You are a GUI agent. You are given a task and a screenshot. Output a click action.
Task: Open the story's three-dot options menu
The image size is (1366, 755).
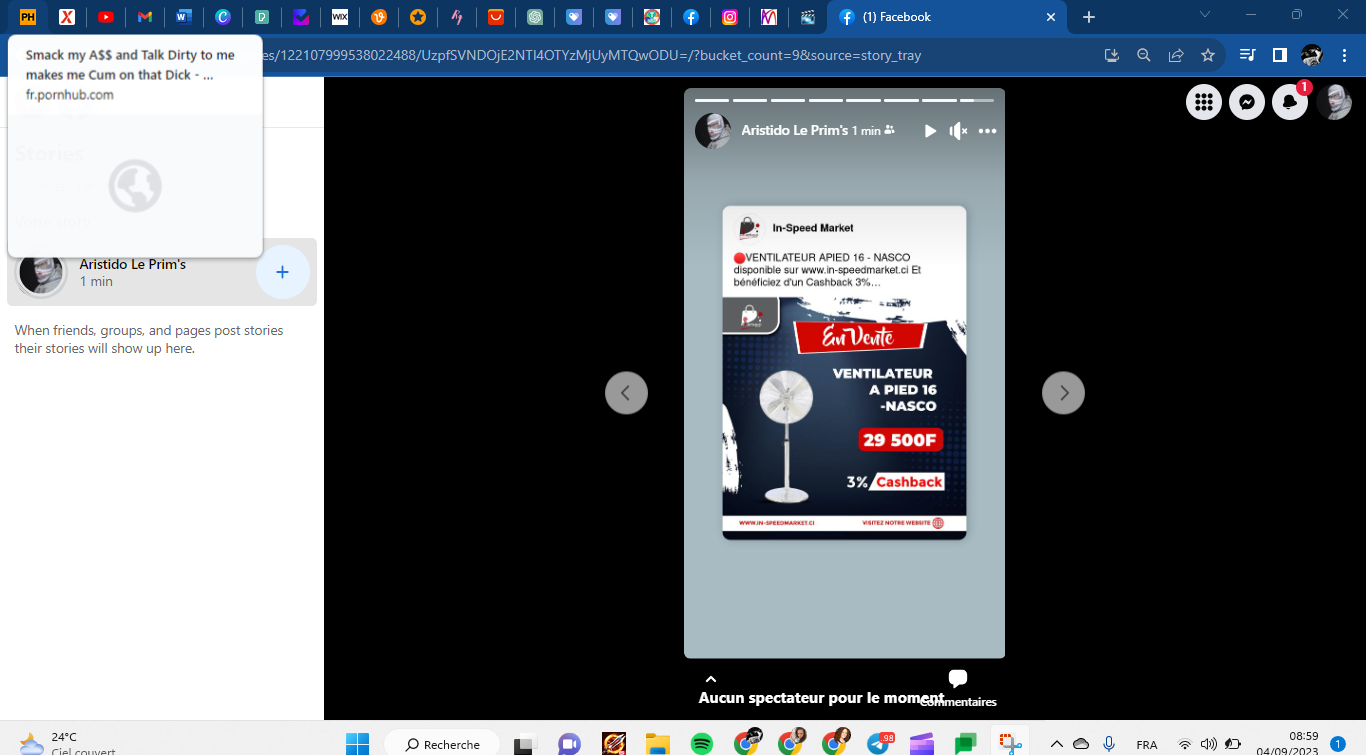(x=988, y=131)
